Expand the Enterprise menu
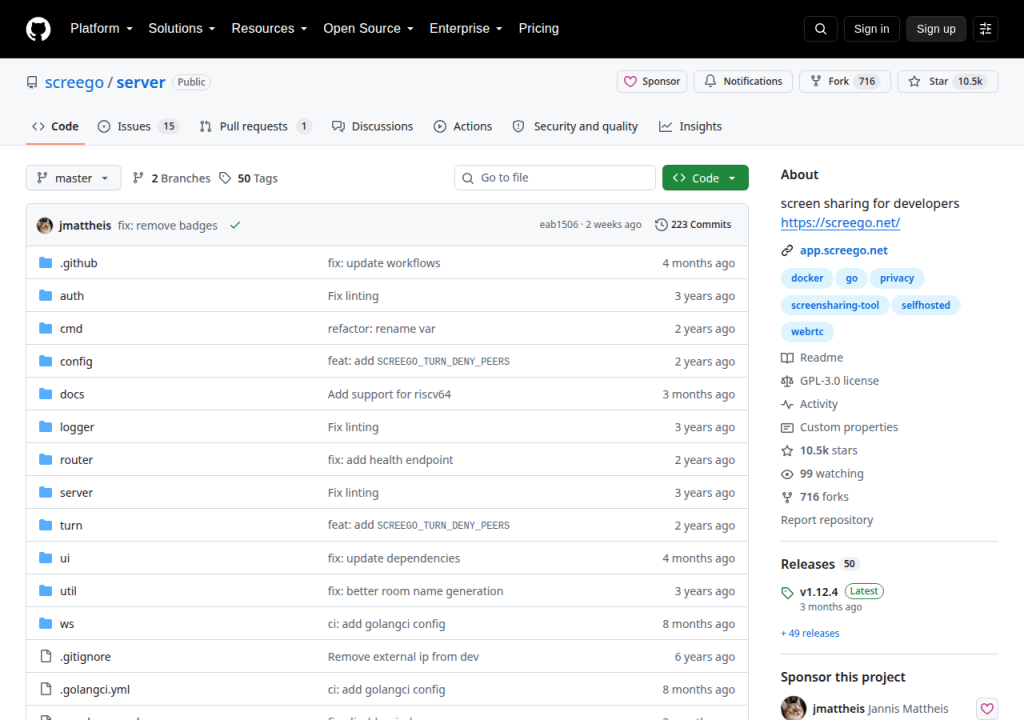Image resolution: width=1024 pixels, height=720 pixels. pos(466,29)
